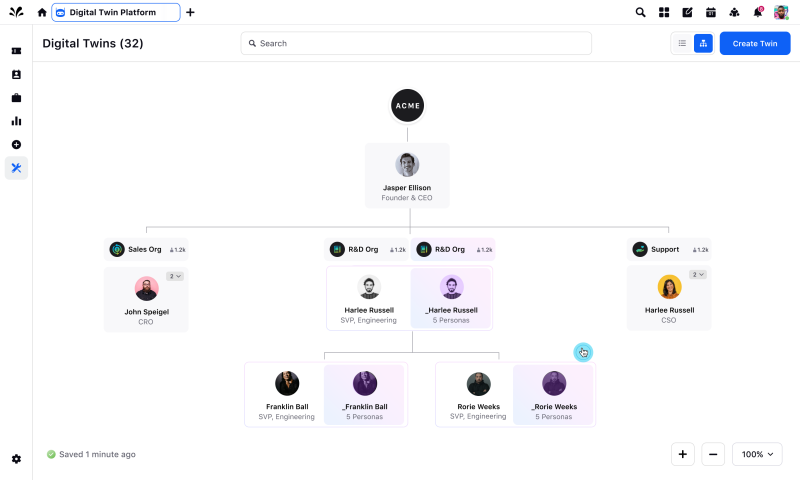Open the bar chart analytics icon in sidebar
The width and height of the screenshot is (800, 480).
16,121
